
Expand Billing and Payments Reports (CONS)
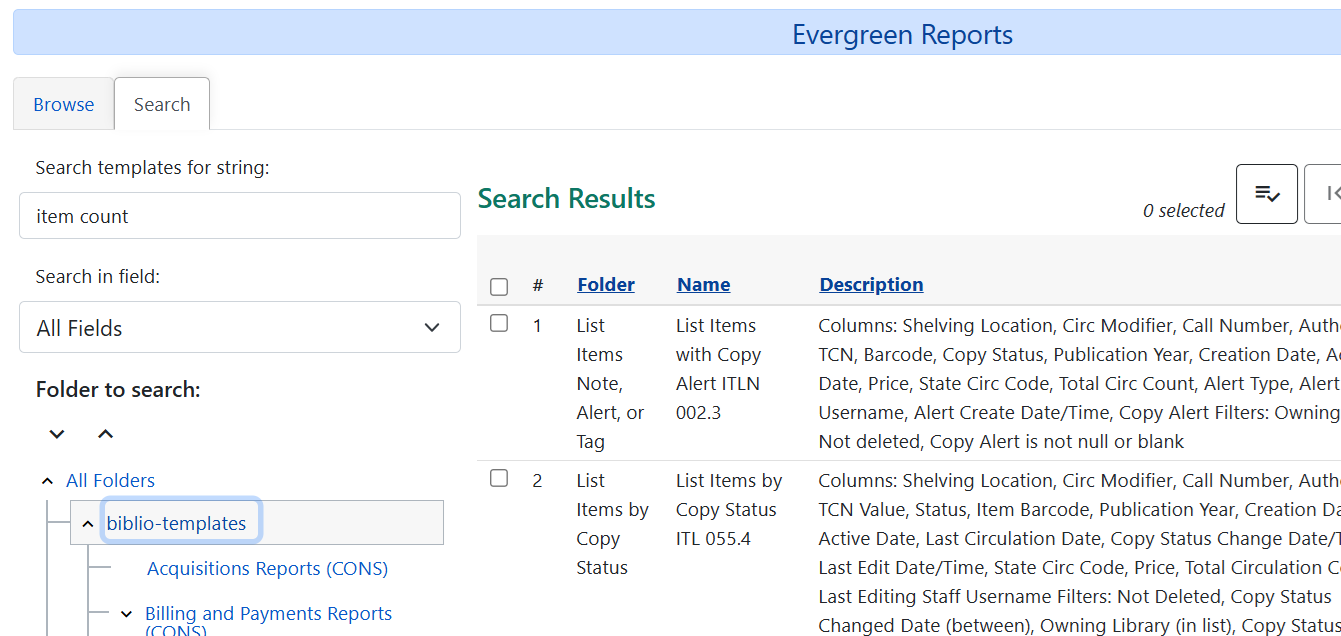click(x=125, y=614)
